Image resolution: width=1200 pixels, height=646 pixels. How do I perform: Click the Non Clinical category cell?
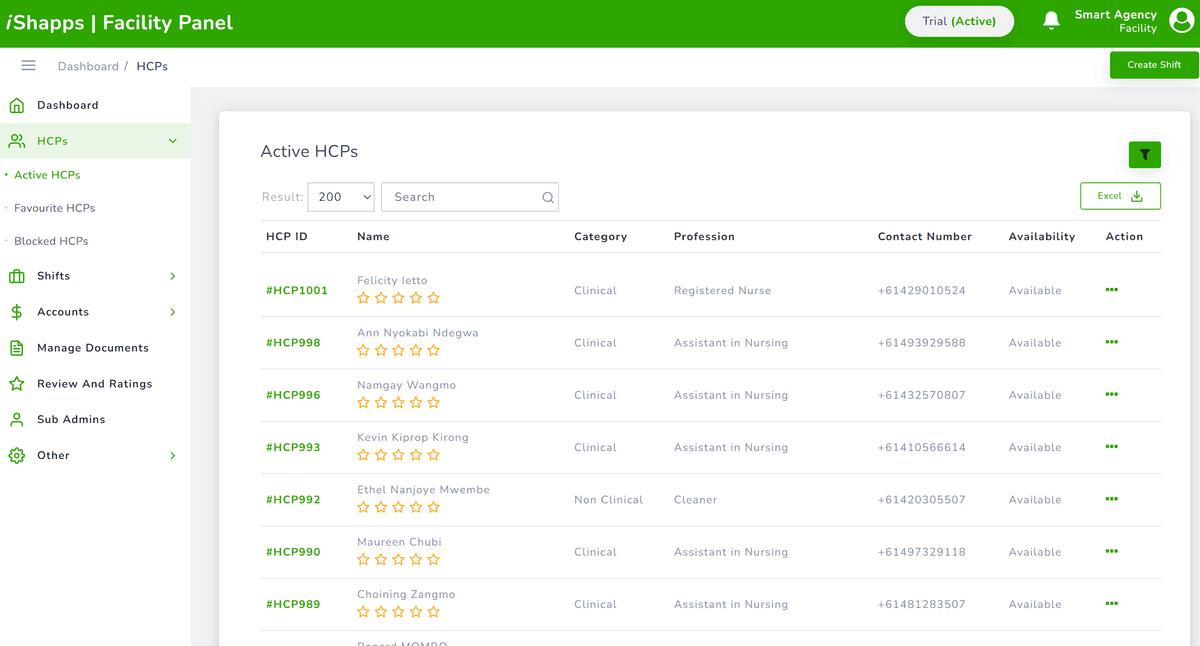point(608,500)
